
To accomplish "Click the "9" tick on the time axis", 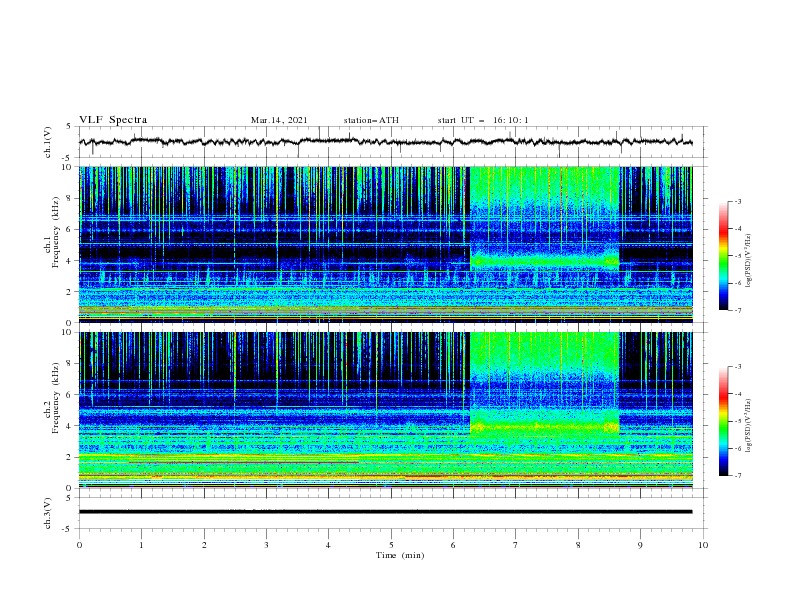I will (640, 545).
